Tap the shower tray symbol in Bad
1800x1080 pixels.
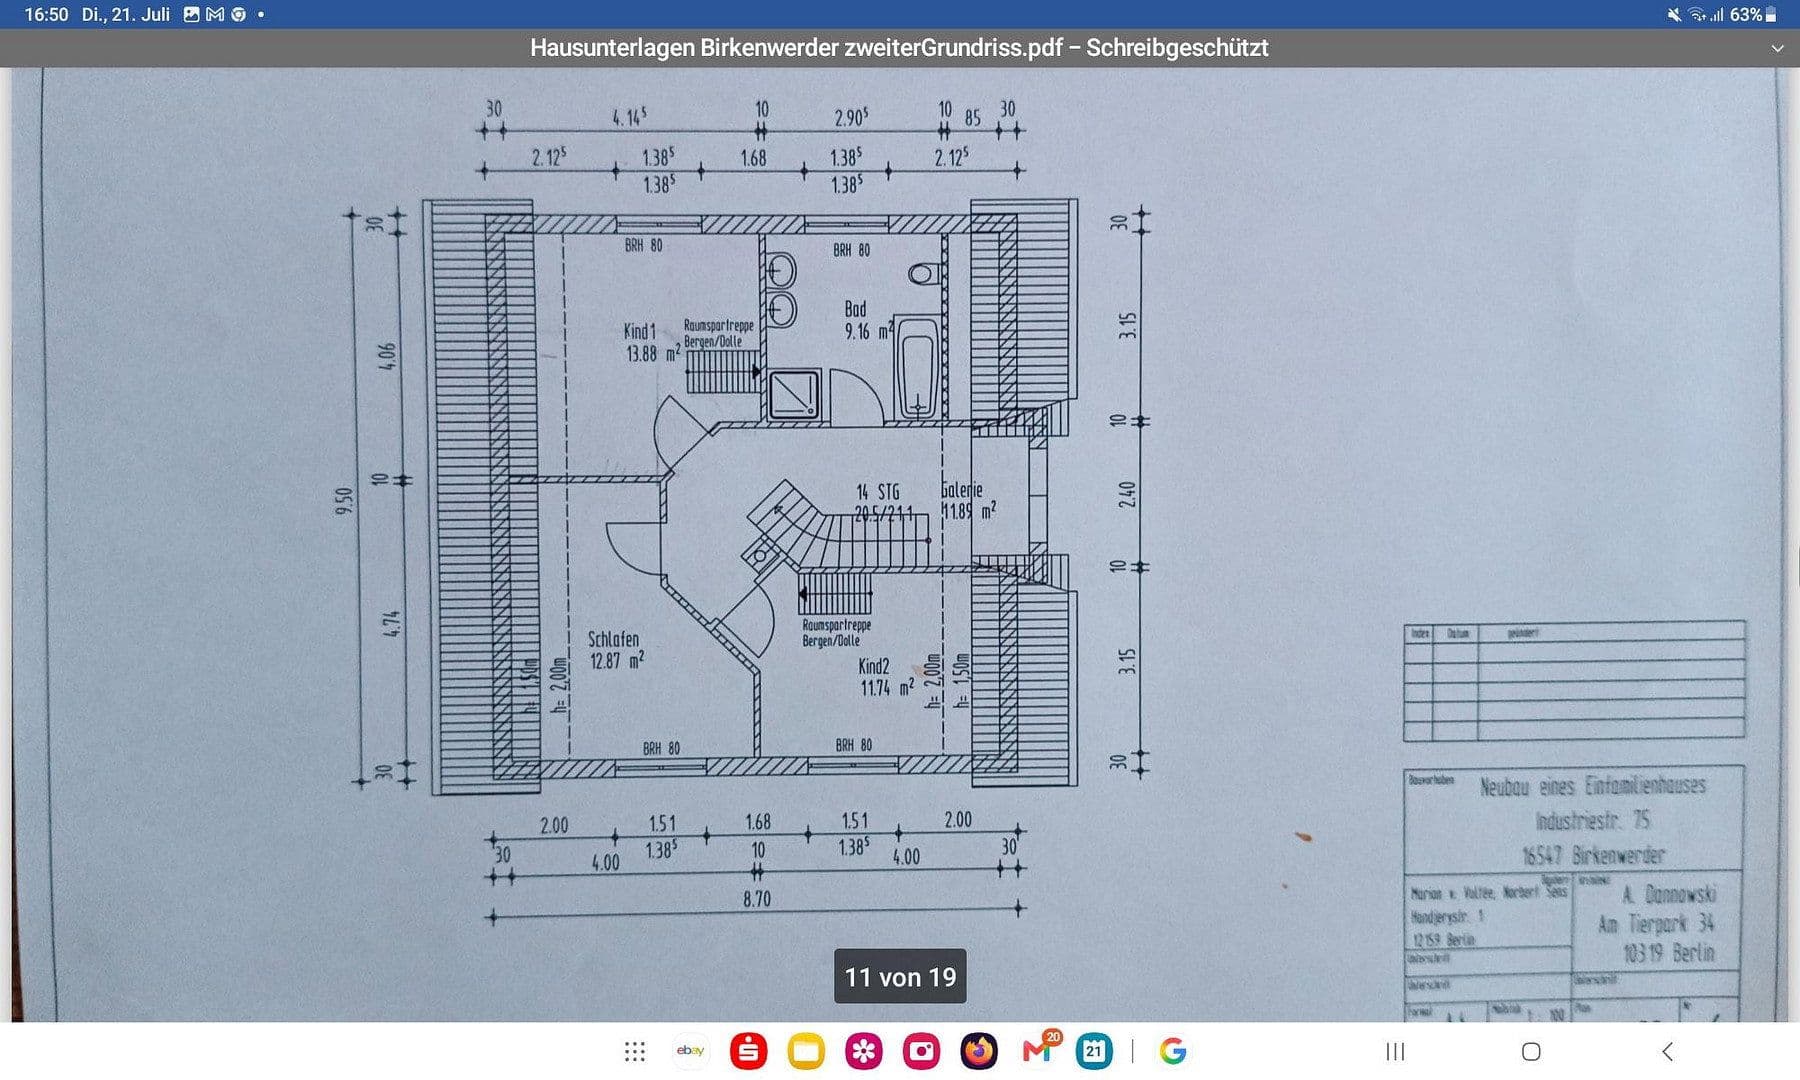click(795, 393)
